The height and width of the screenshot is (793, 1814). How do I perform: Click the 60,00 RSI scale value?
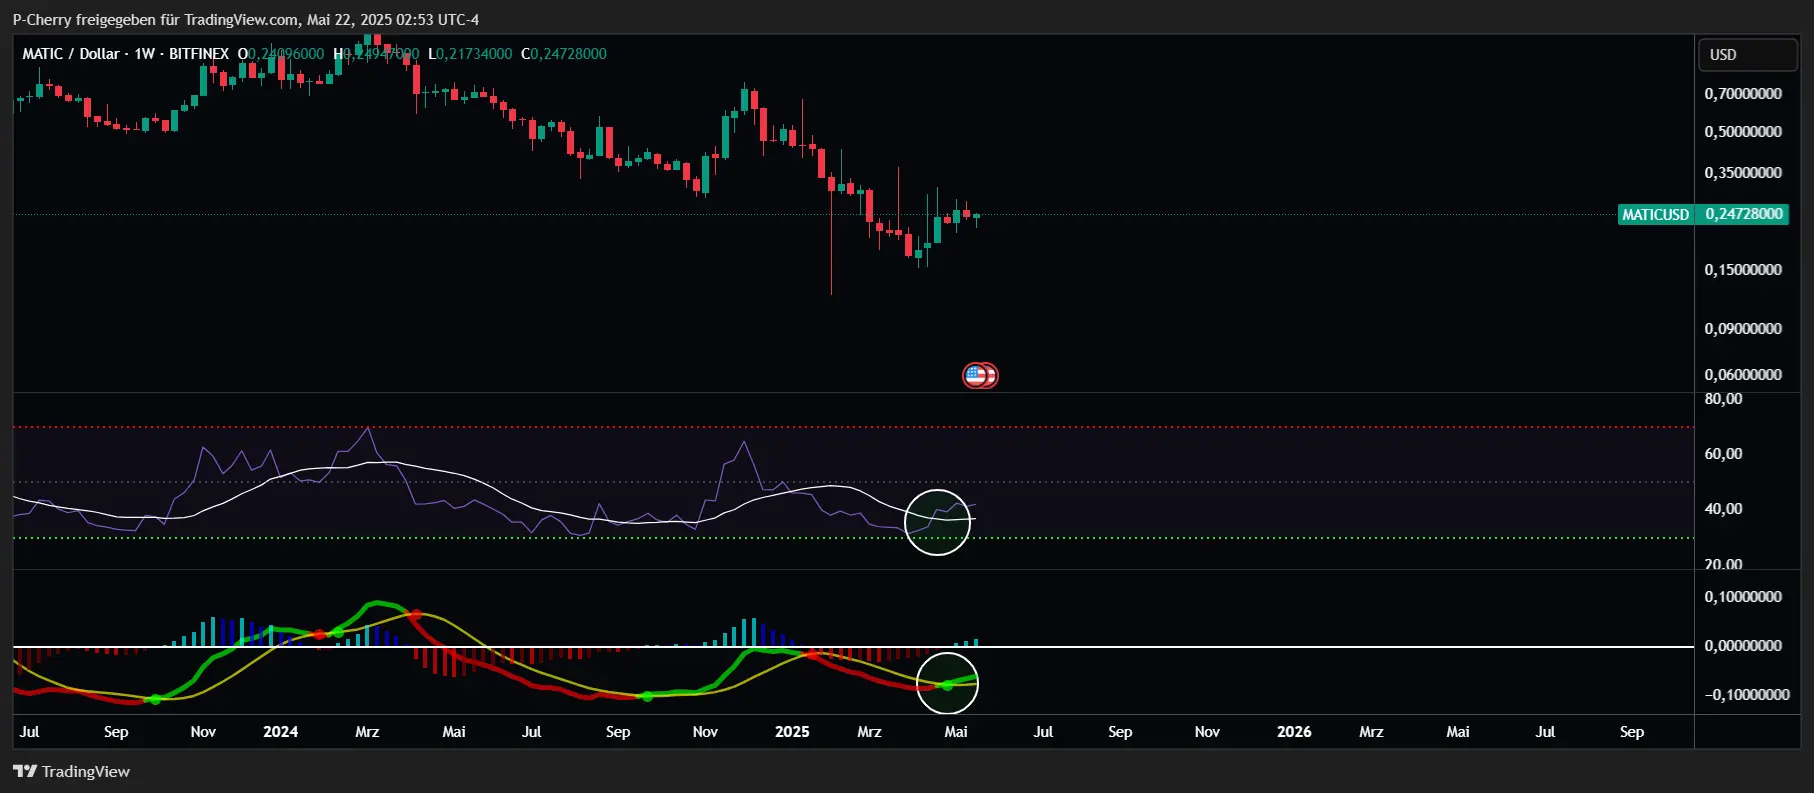1723,454
